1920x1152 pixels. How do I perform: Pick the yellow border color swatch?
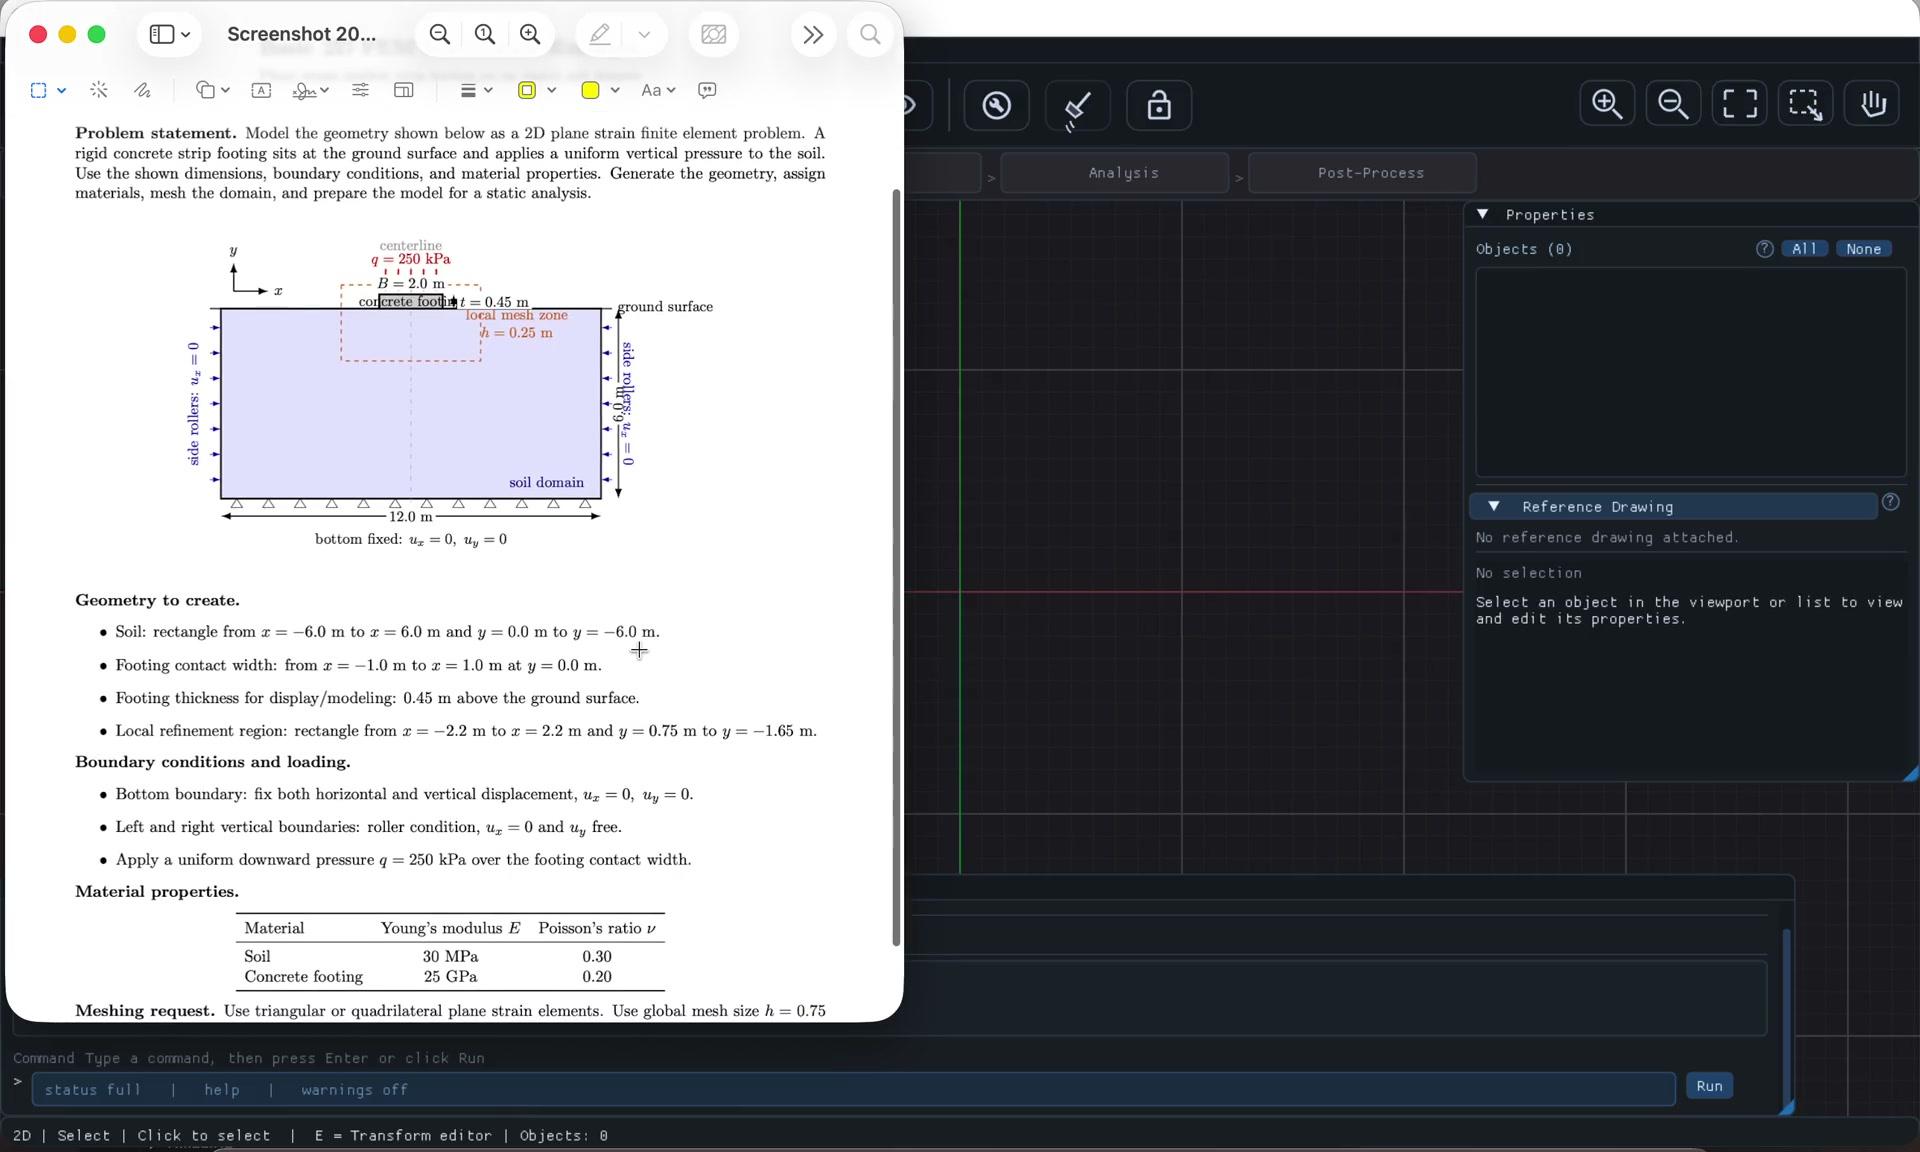[527, 90]
